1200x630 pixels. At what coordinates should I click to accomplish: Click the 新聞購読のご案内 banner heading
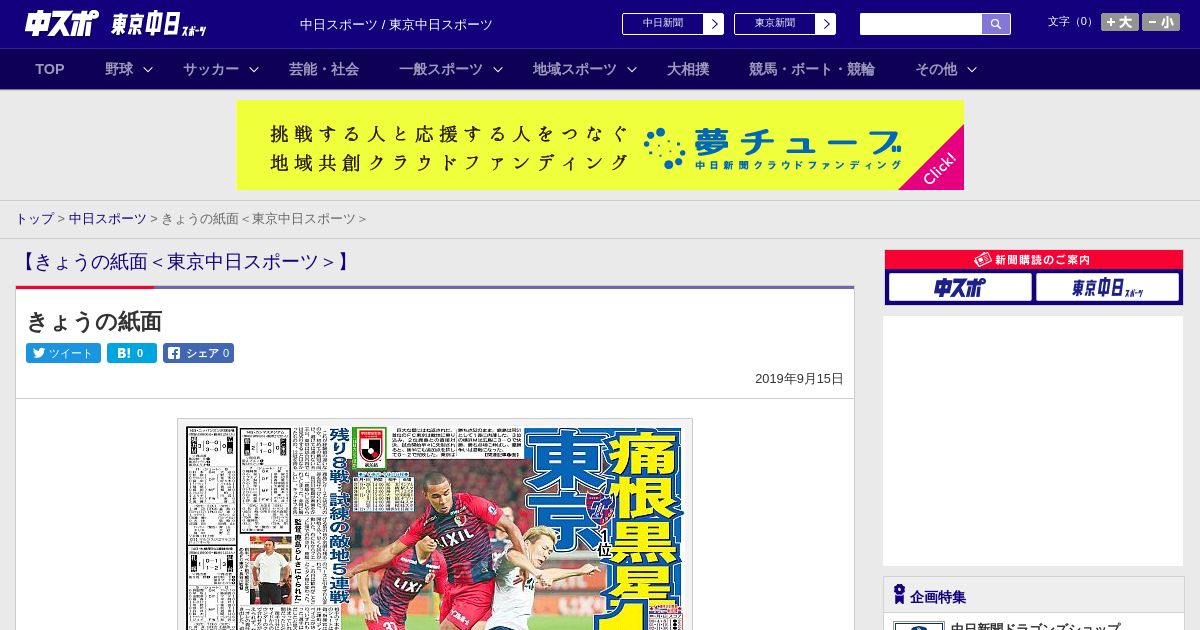tap(1034, 259)
